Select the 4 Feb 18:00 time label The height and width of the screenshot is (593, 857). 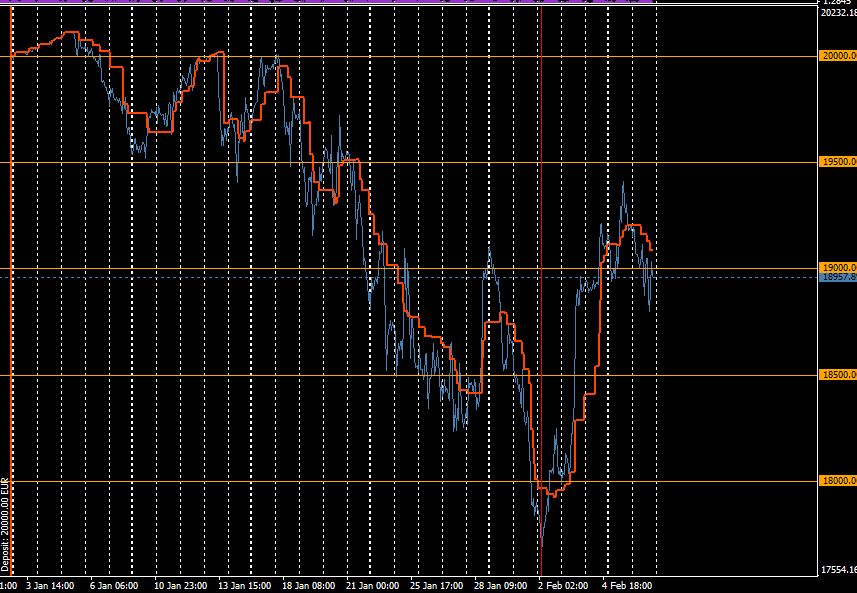(627, 585)
